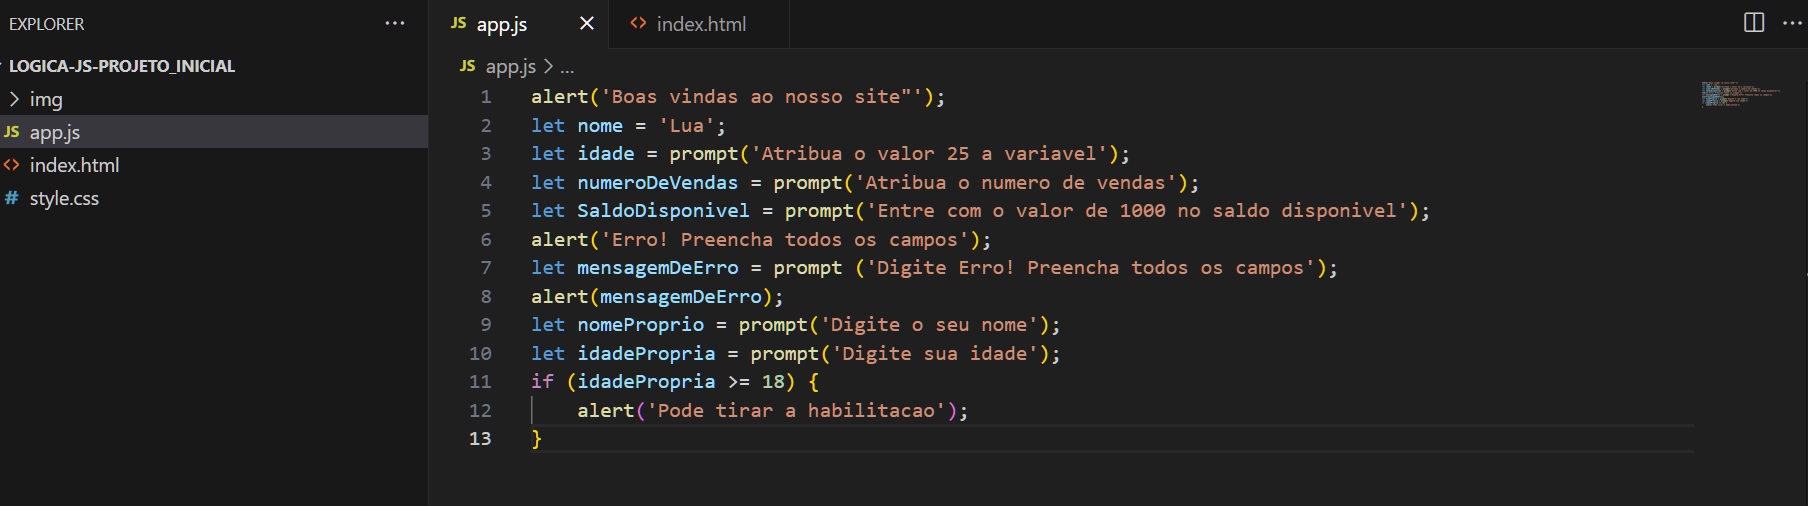
Task: Click line number 1 in gutter
Action: [x=486, y=97]
